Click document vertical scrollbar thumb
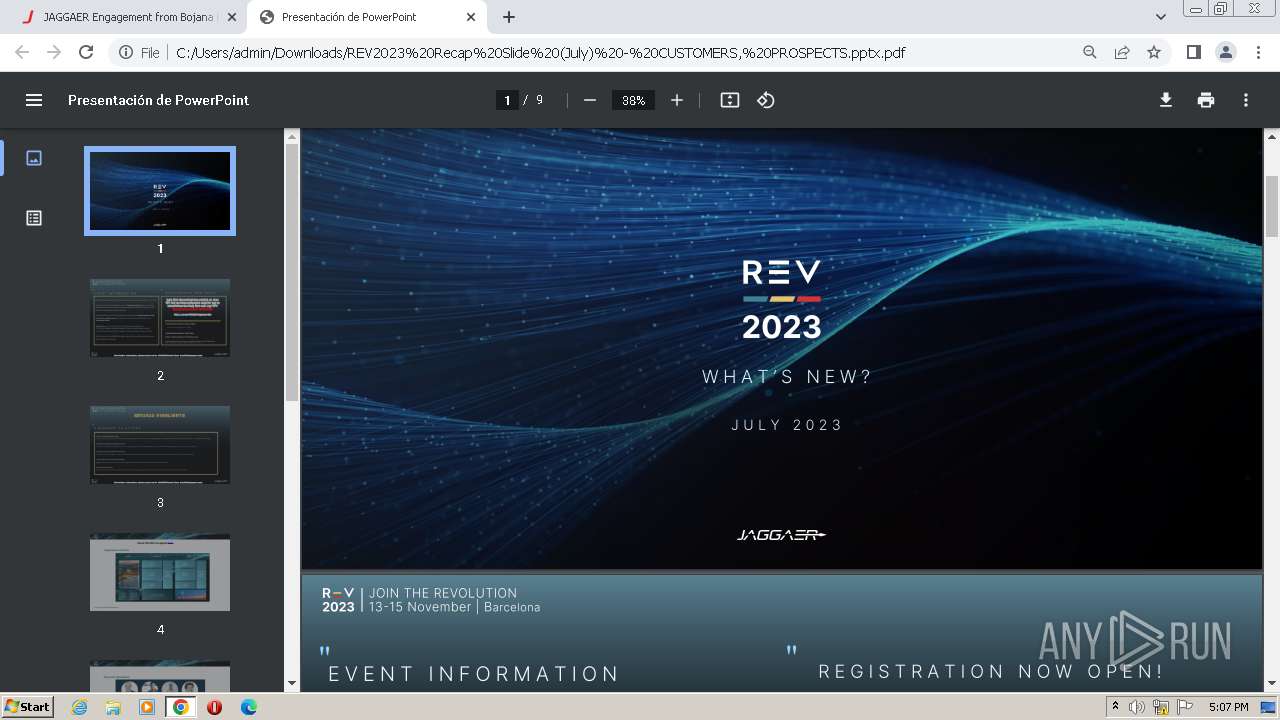 (1271, 206)
